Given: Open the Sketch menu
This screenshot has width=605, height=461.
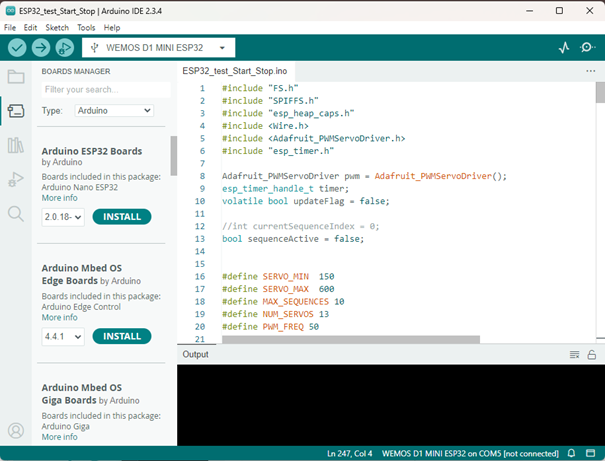Looking at the screenshot, I should (x=58, y=27).
